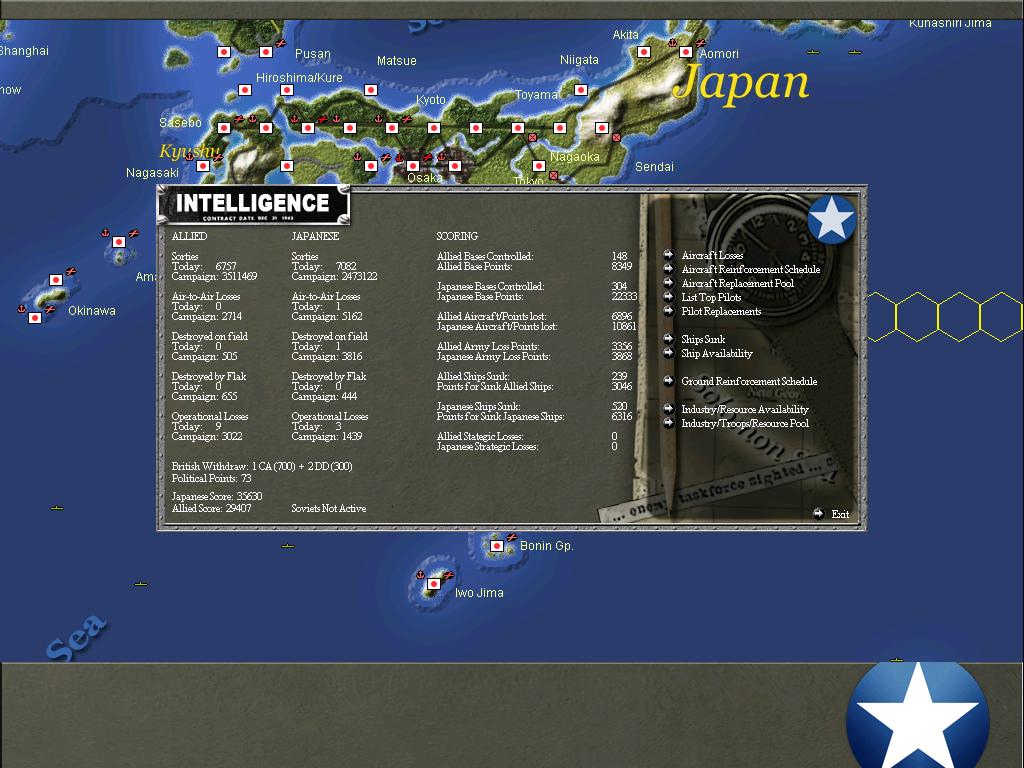Click the 'Soviets Not Active' status text
1024x768 pixels.
(x=328, y=508)
